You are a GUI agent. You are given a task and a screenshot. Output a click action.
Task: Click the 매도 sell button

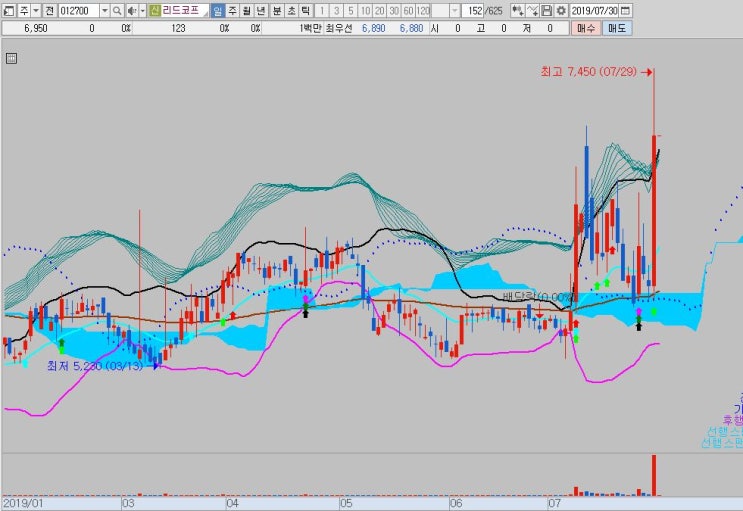(617, 28)
